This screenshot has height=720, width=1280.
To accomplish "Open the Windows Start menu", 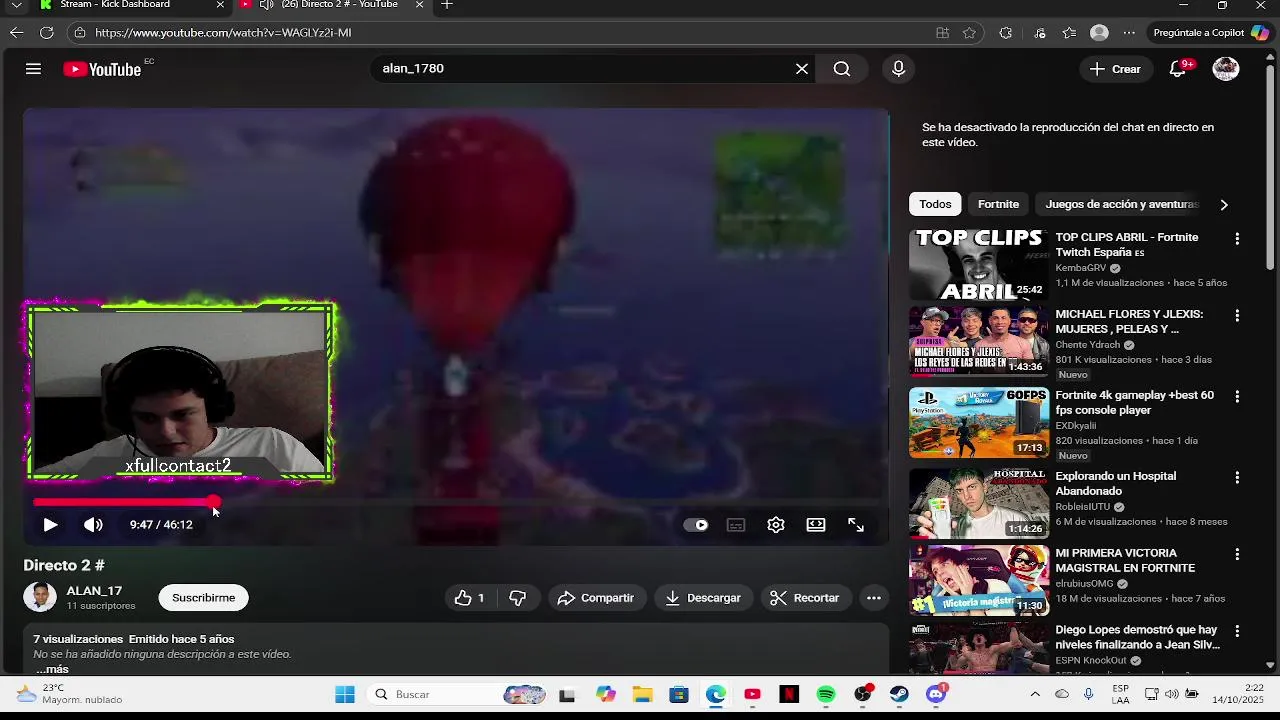I will click(345, 694).
